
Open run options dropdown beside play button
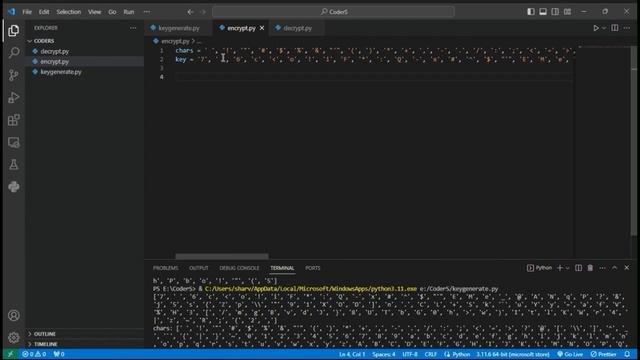point(604,28)
